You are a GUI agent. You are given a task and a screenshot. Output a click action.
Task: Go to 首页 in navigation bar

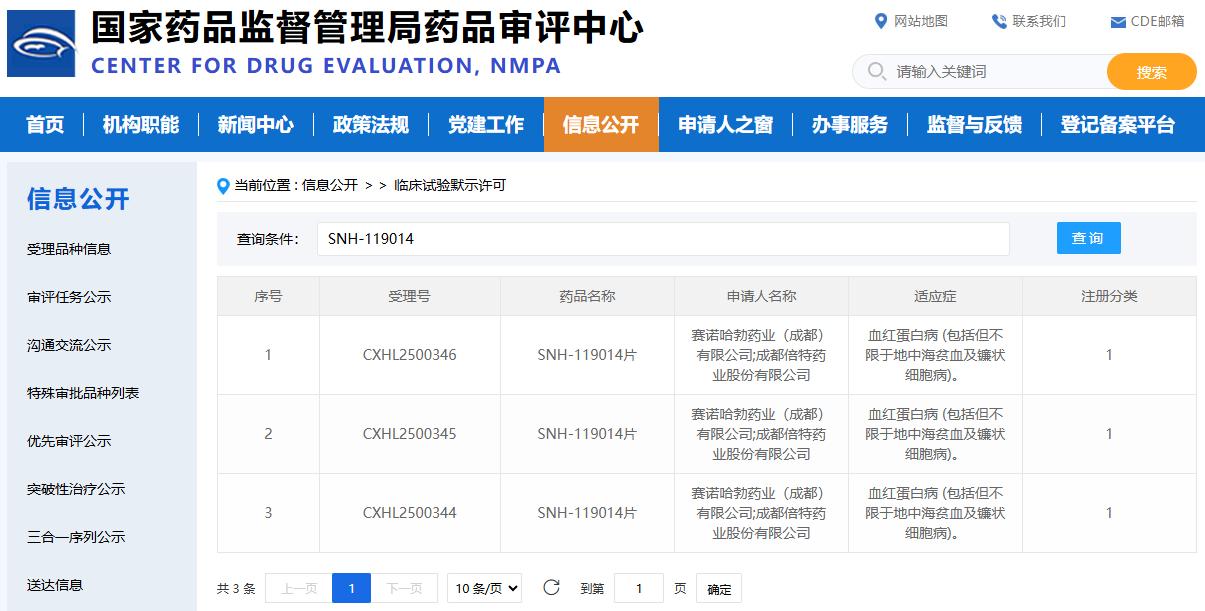[45, 125]
